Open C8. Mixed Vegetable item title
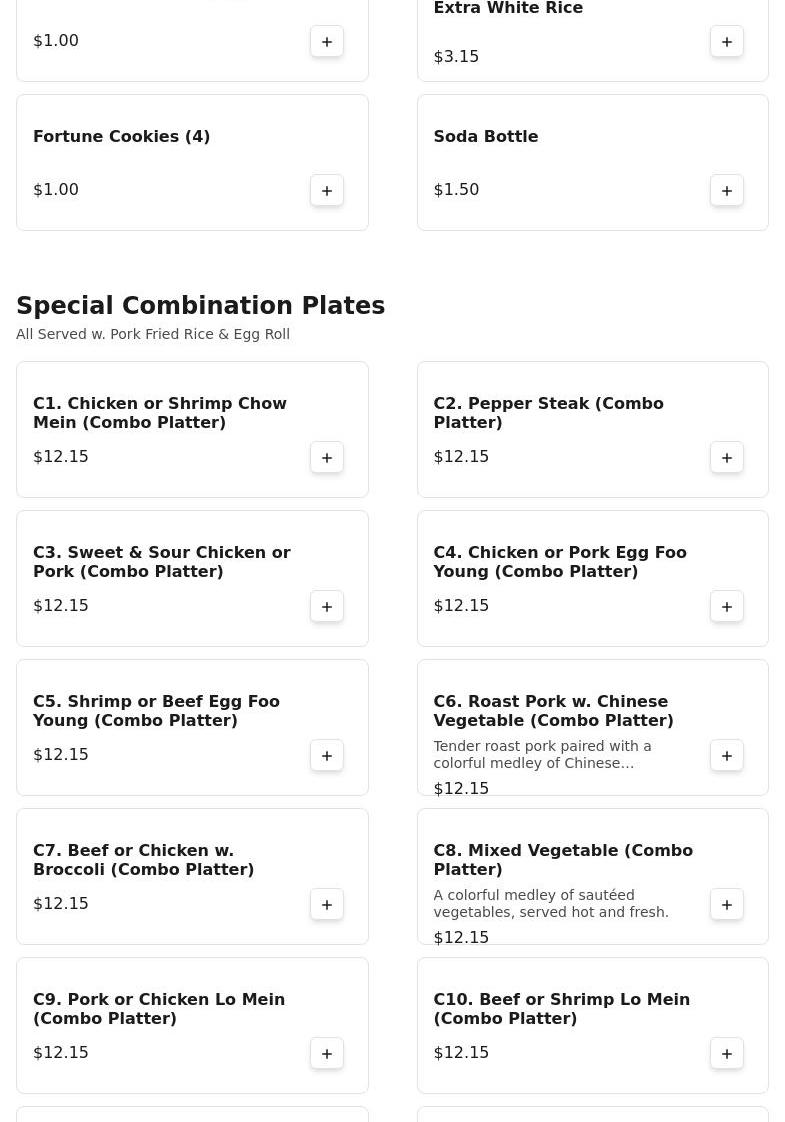 tap(562, 860)
